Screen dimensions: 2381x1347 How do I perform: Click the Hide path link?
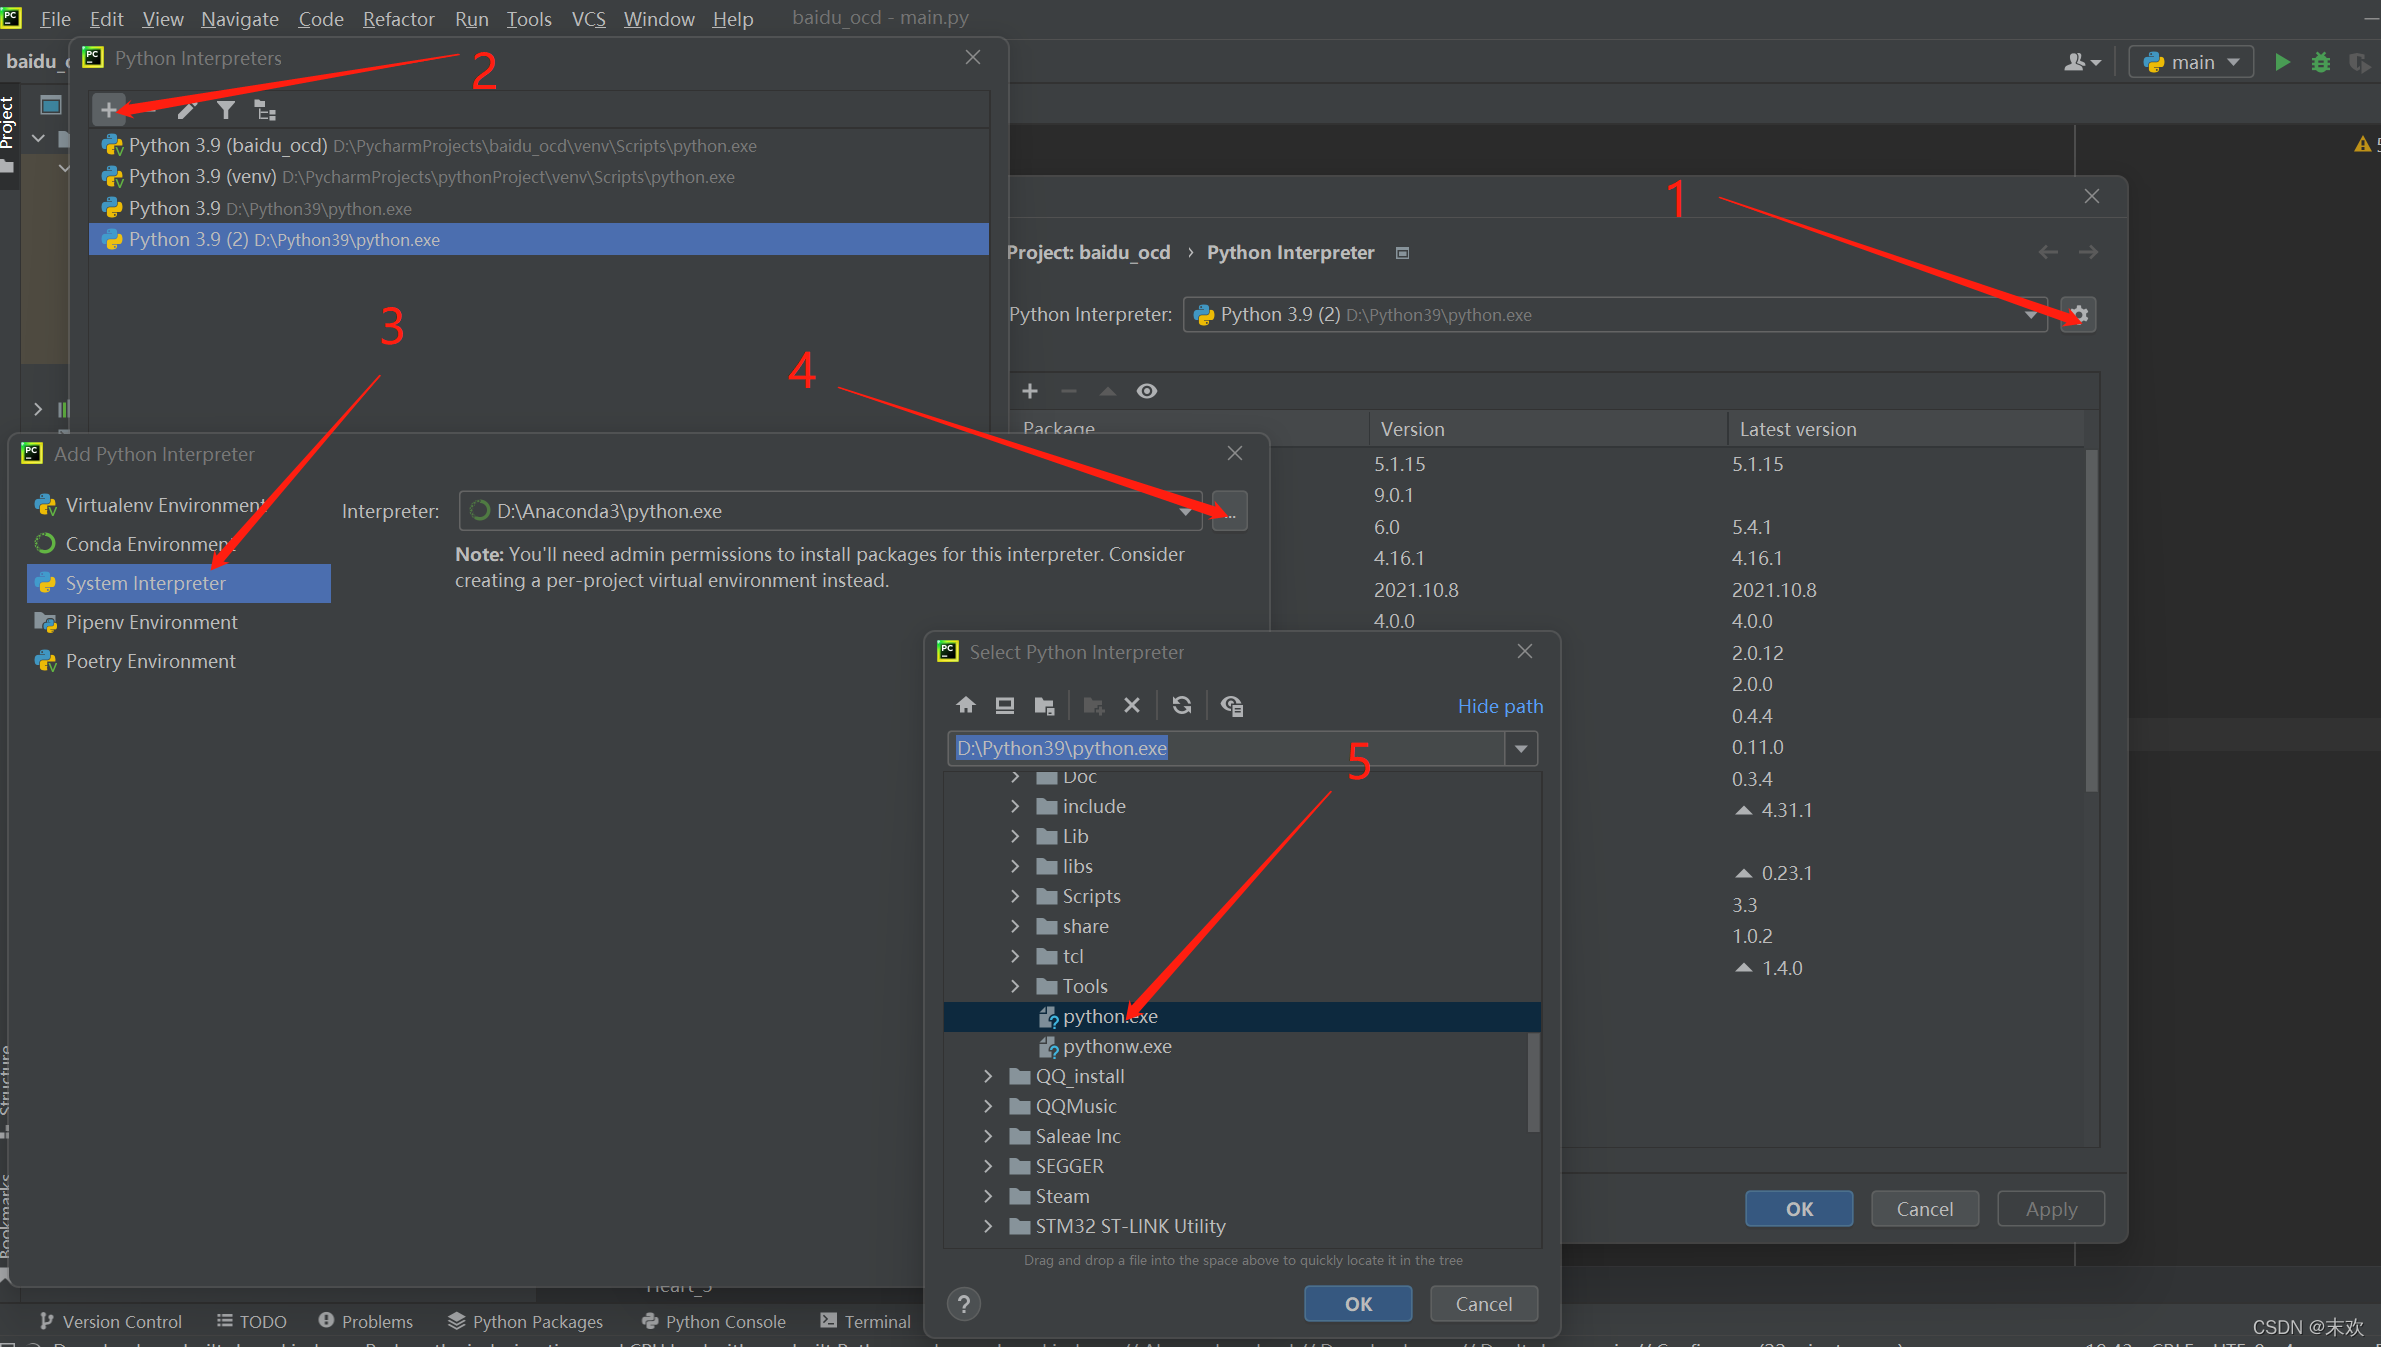[x=1499, y=706]
